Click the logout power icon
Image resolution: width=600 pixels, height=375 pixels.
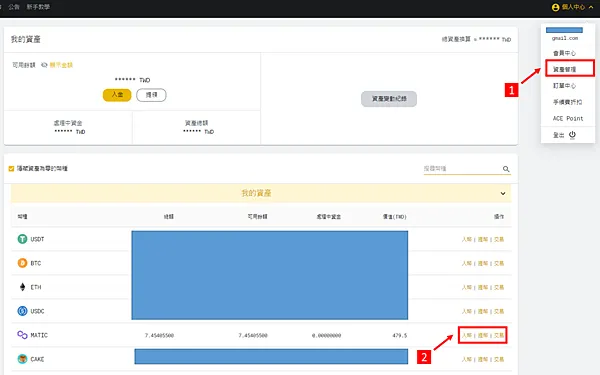tap(572, 135)
